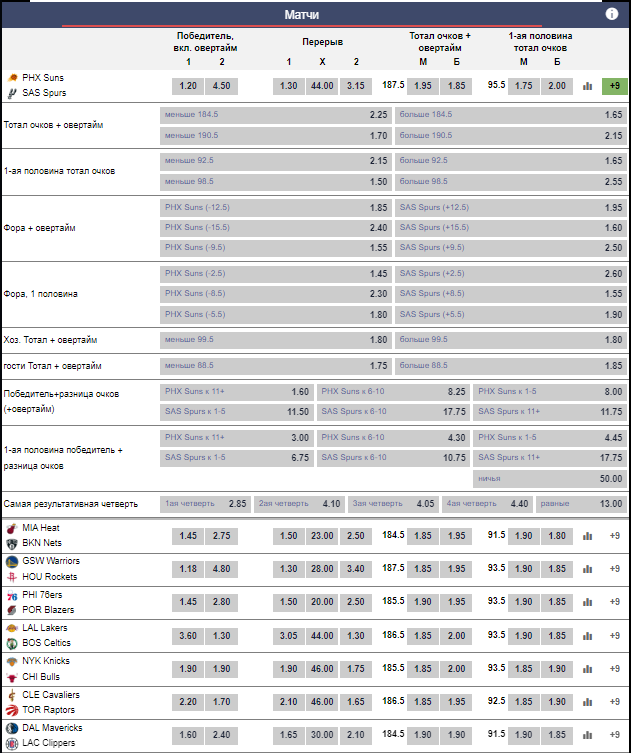Click stats bar icon in LAL Lakers row
The height and width of the screenshot is (753, 631).
587,635
